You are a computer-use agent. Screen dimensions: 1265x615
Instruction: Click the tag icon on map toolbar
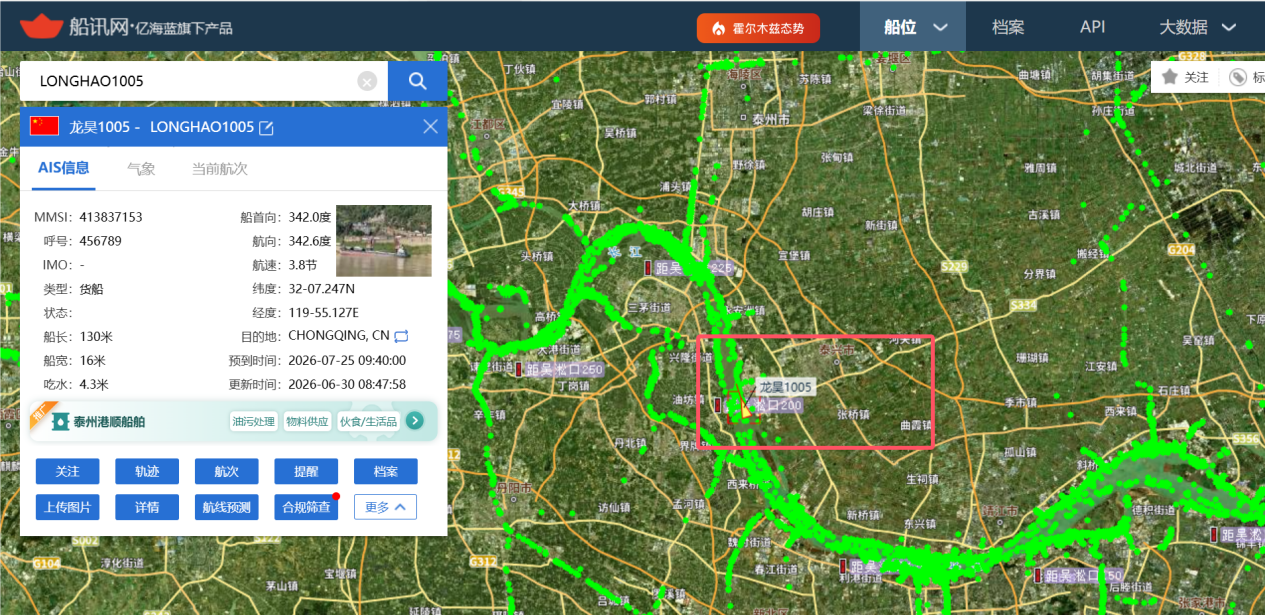click(1238, 77)
